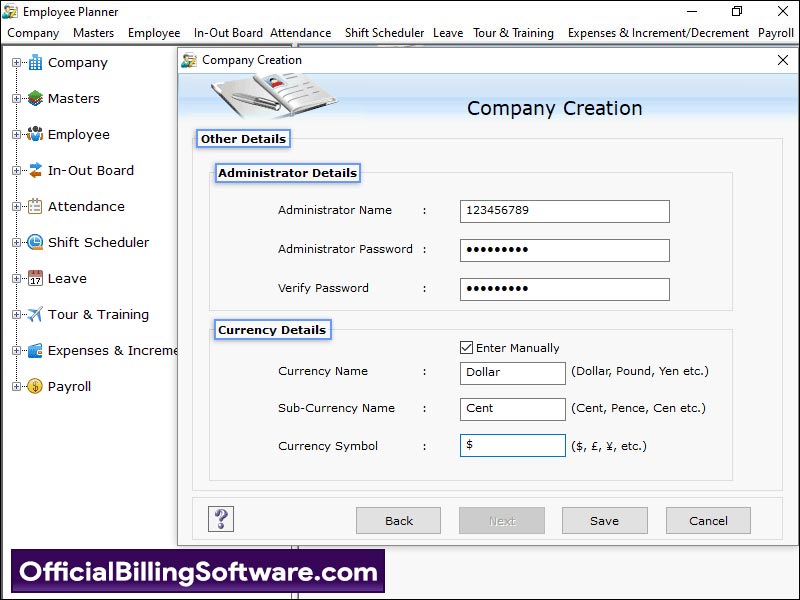The width and height of the screenshot is (800, 600).
Task: Click the Employee people icon
Action: (35, 135)
